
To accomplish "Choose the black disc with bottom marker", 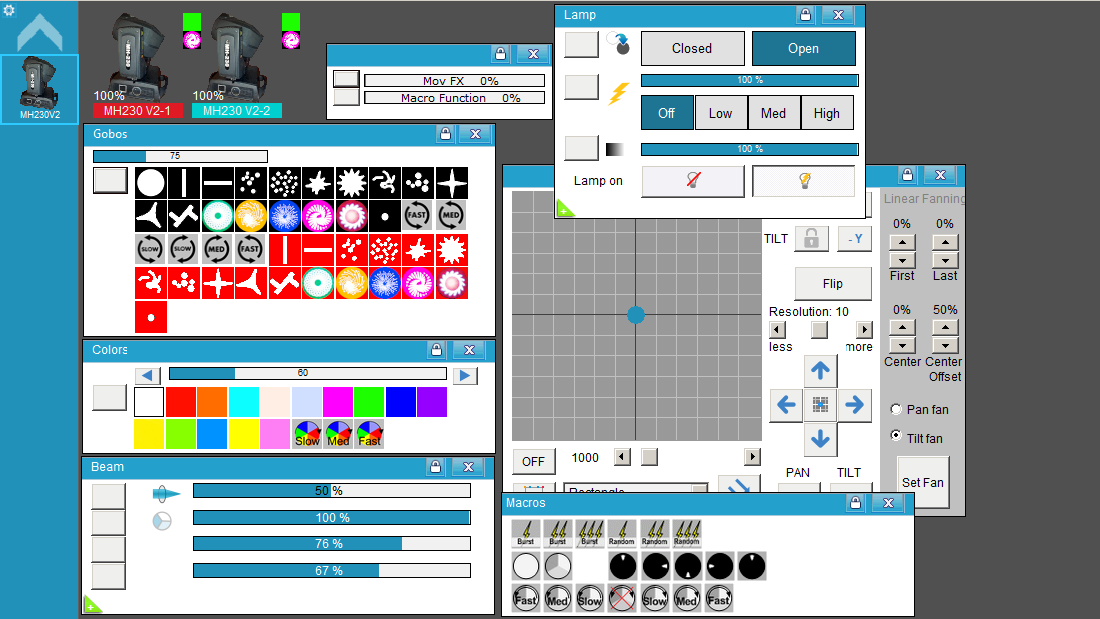I will click(687, 566).
